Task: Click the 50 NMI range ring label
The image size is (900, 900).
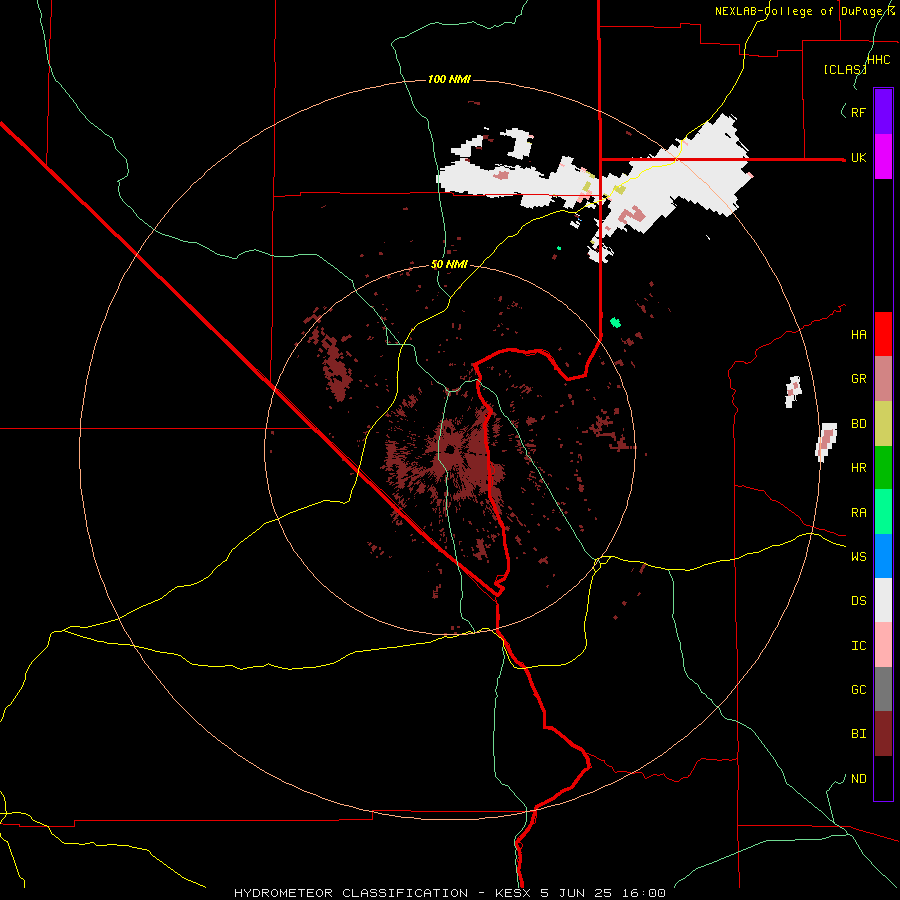Action: click(449, 265)
